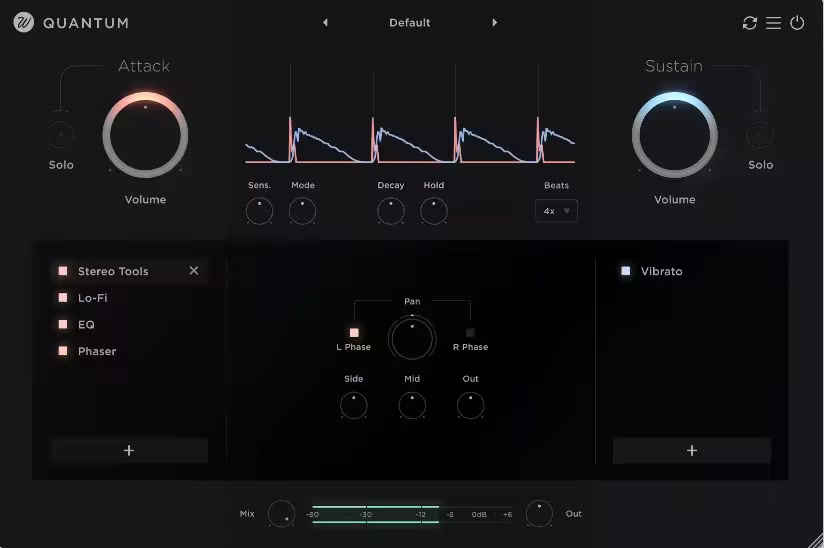Click the Quantum logo icon
Image resolution: width=824 pixels, height=548 pixels.
[x=24, y=23]
